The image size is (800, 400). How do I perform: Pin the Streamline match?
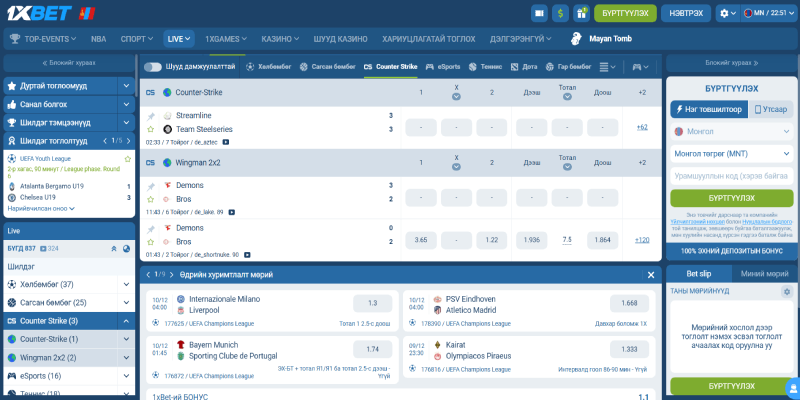click(x=151, y=116)
